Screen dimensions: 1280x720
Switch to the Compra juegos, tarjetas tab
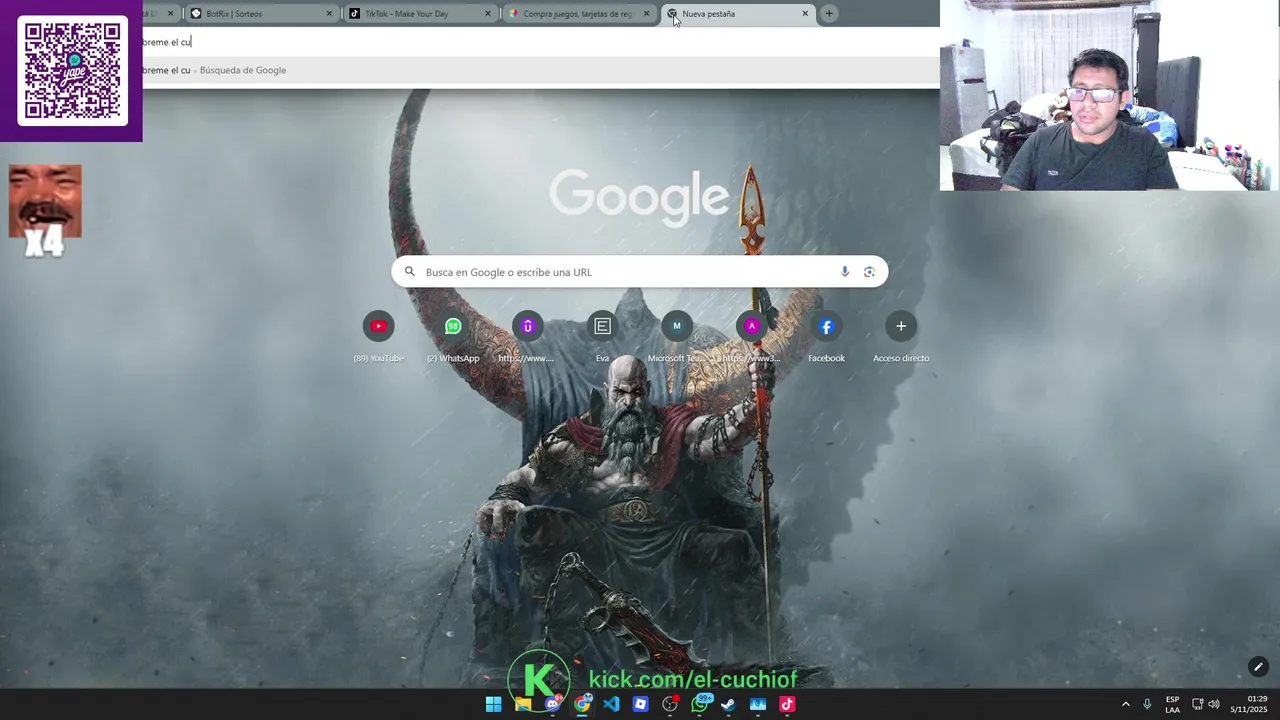coord(580,14)
